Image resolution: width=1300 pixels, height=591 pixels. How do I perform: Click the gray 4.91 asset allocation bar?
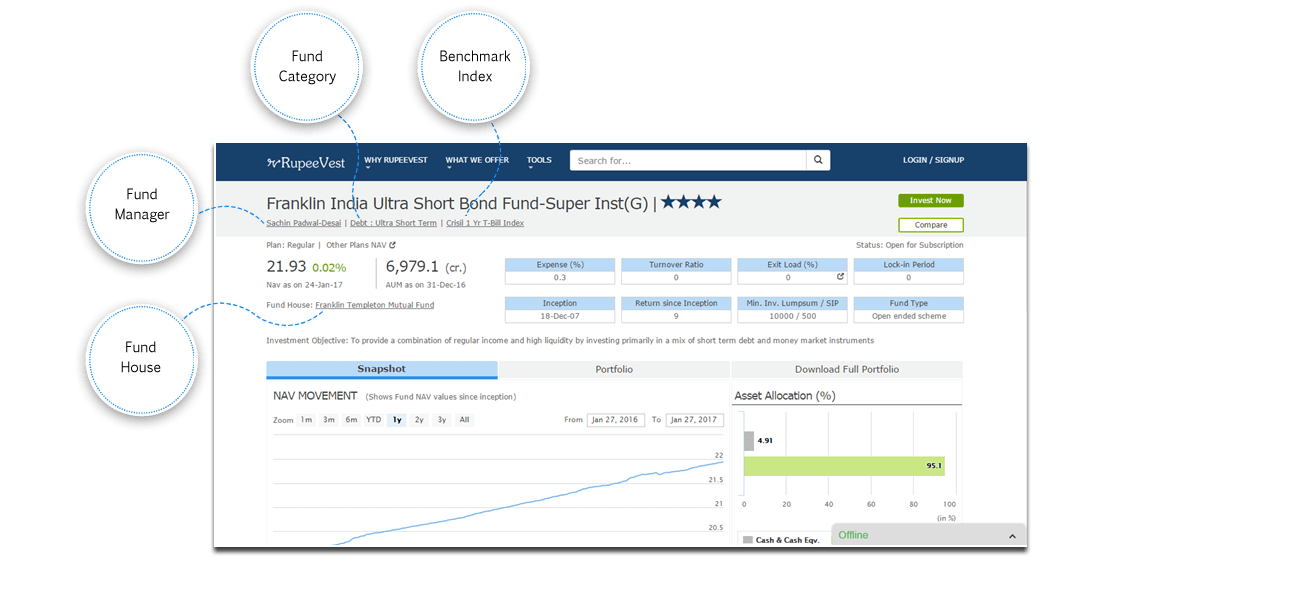click(749, 441)
